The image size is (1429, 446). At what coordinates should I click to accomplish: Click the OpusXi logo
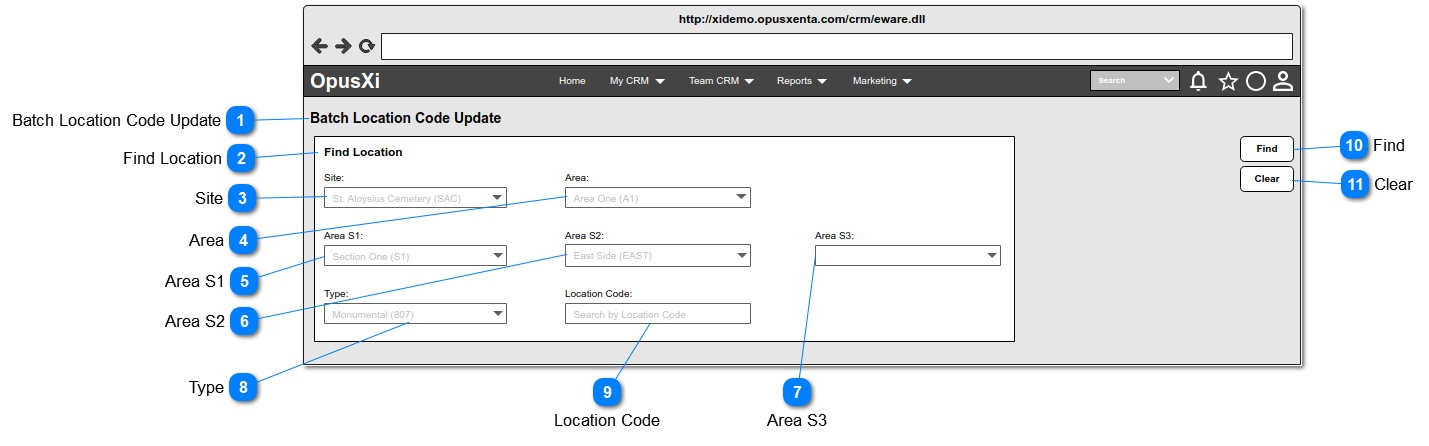pos(345,82)
